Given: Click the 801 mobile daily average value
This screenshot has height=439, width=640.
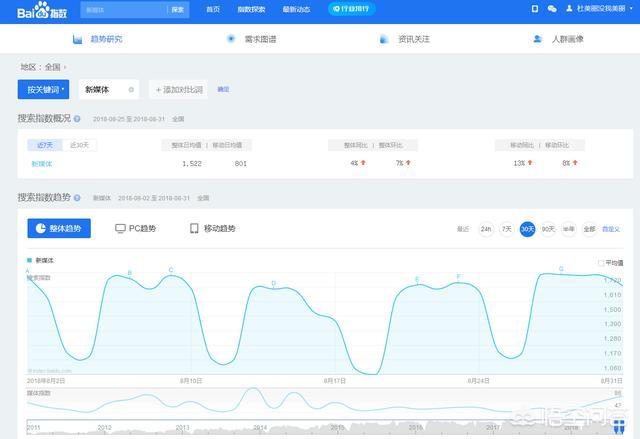Looking at the screenshot, I should click(x=241, y=163).
